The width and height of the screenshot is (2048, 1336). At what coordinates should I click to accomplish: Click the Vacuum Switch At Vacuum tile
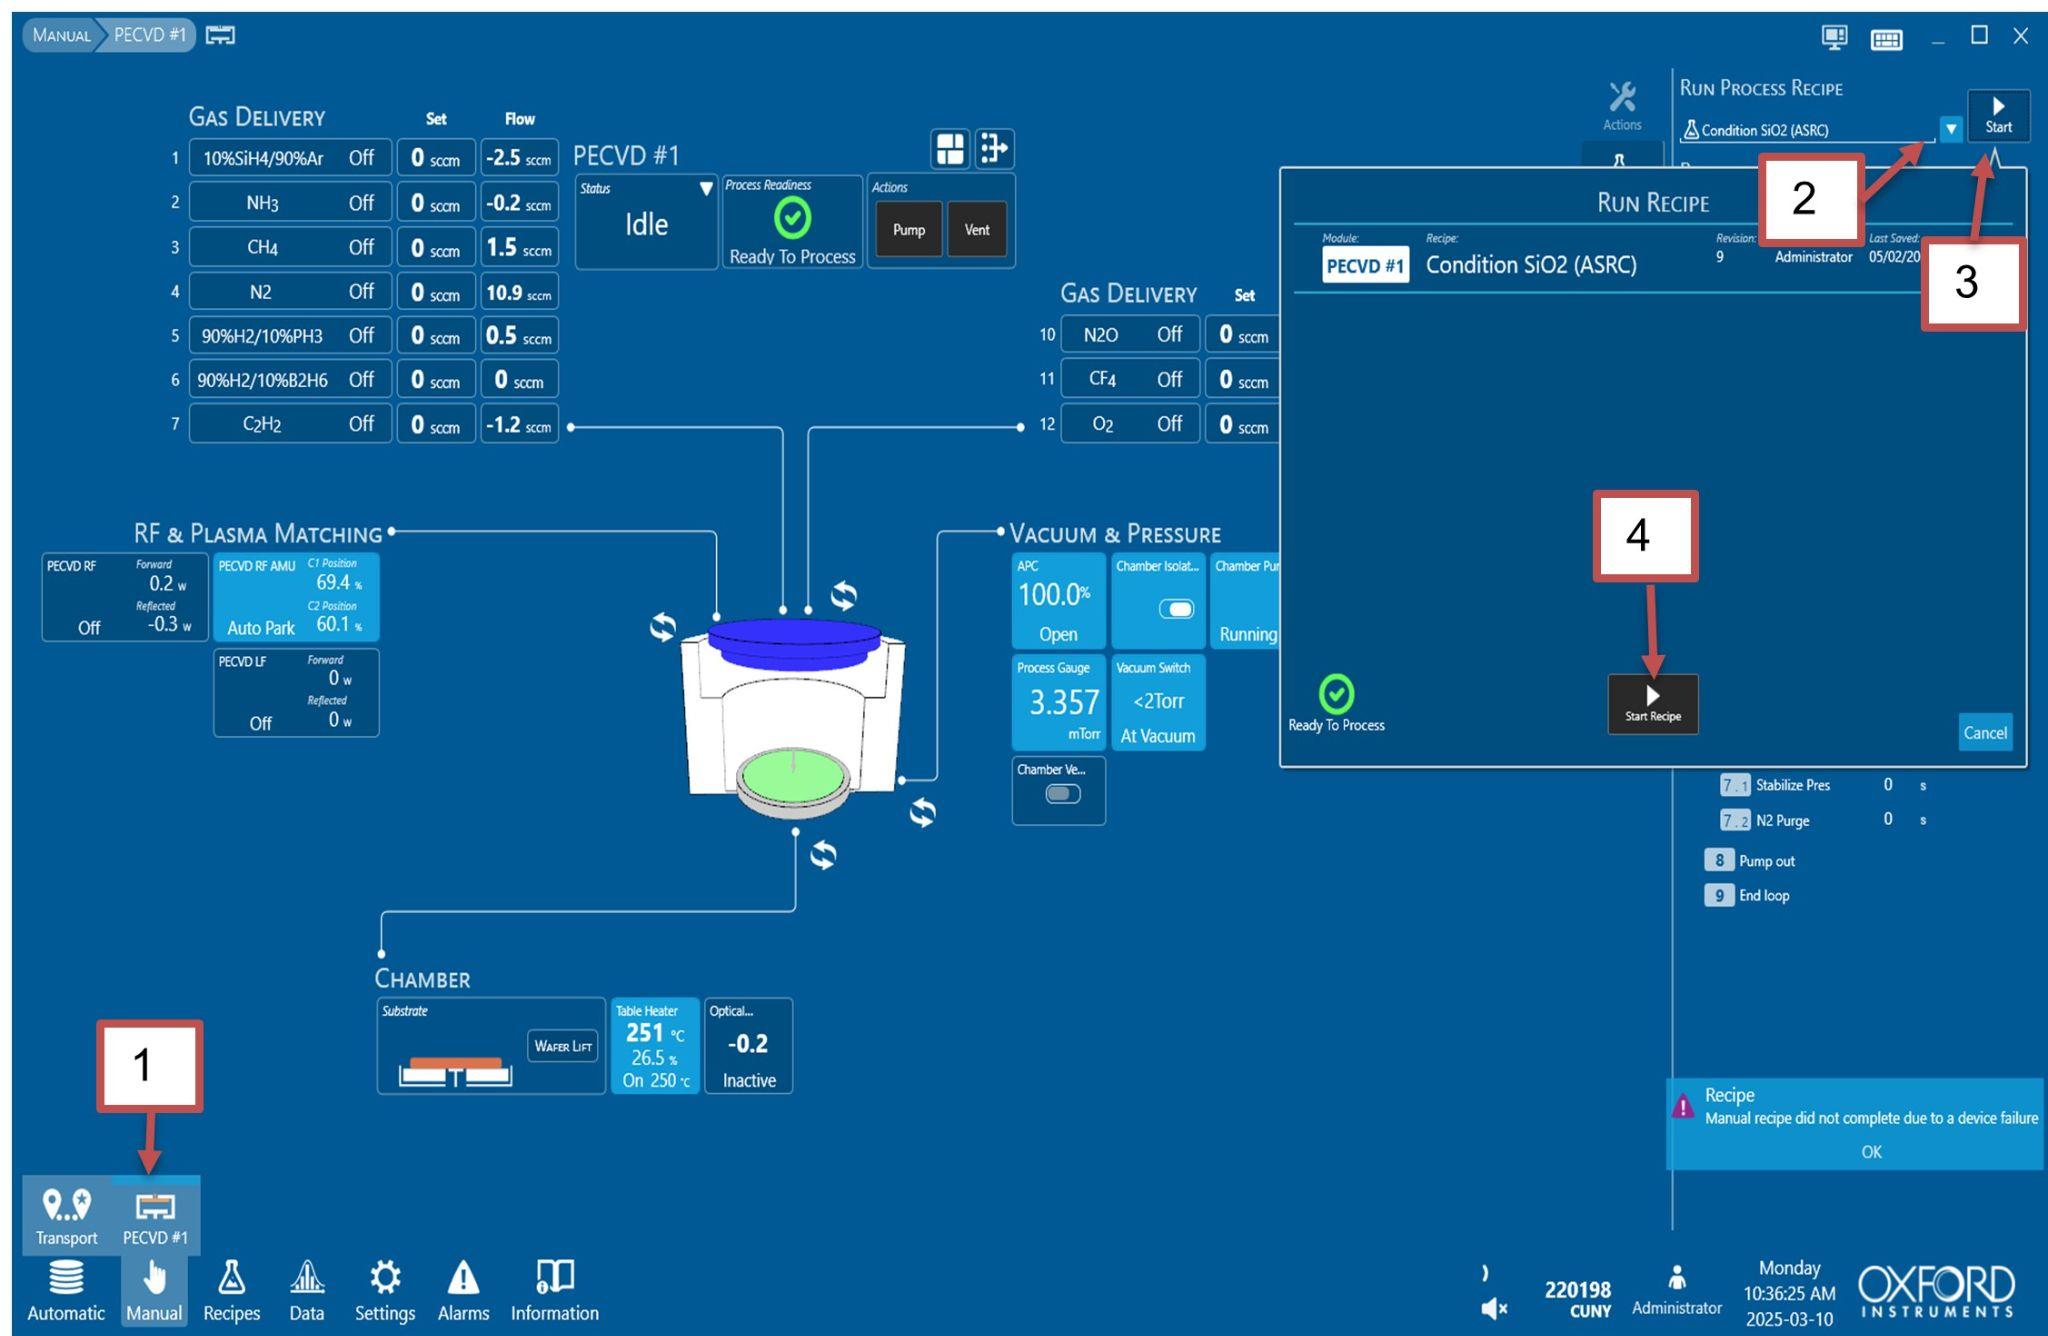1158,702
